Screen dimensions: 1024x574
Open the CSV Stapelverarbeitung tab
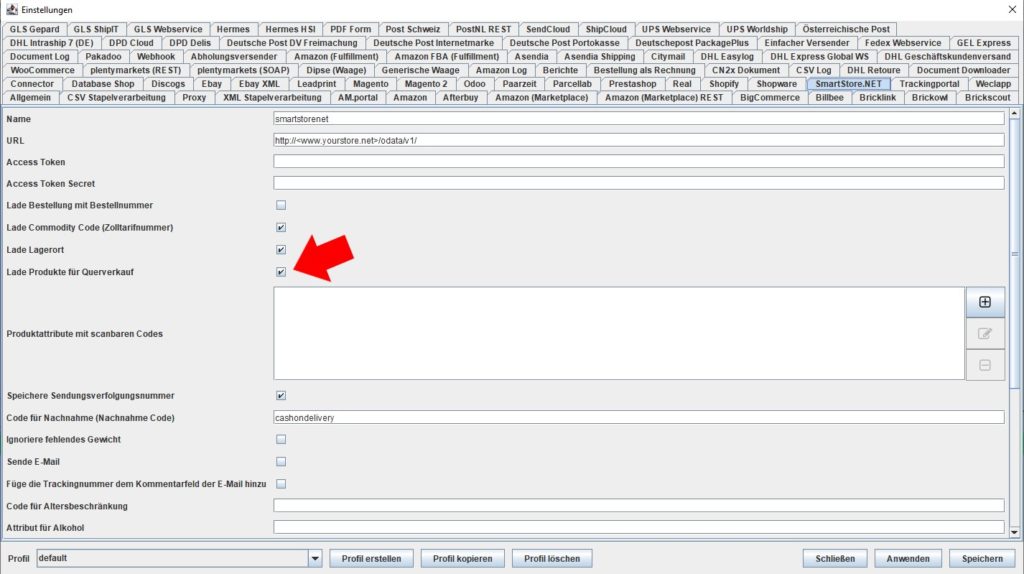pos(116,97)
